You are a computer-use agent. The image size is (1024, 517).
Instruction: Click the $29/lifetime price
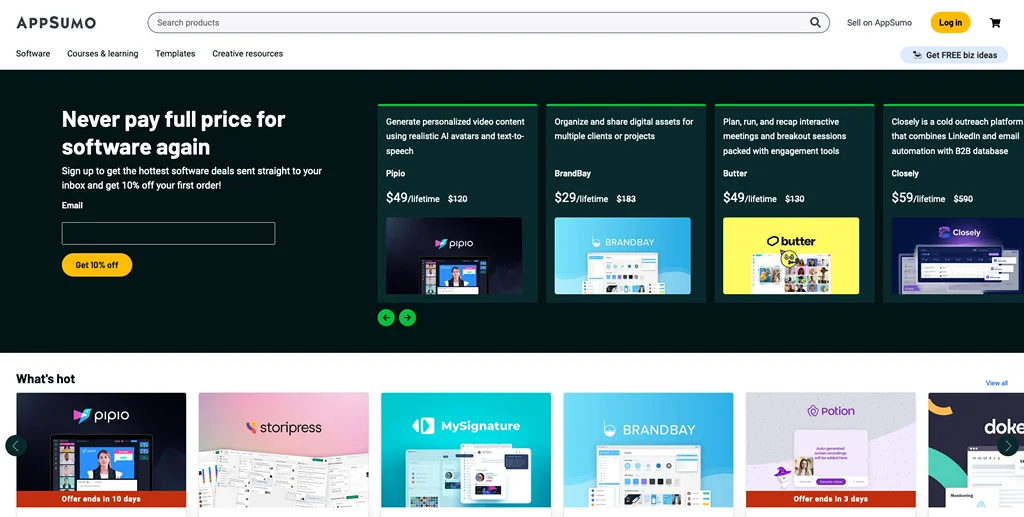point(581,197)
